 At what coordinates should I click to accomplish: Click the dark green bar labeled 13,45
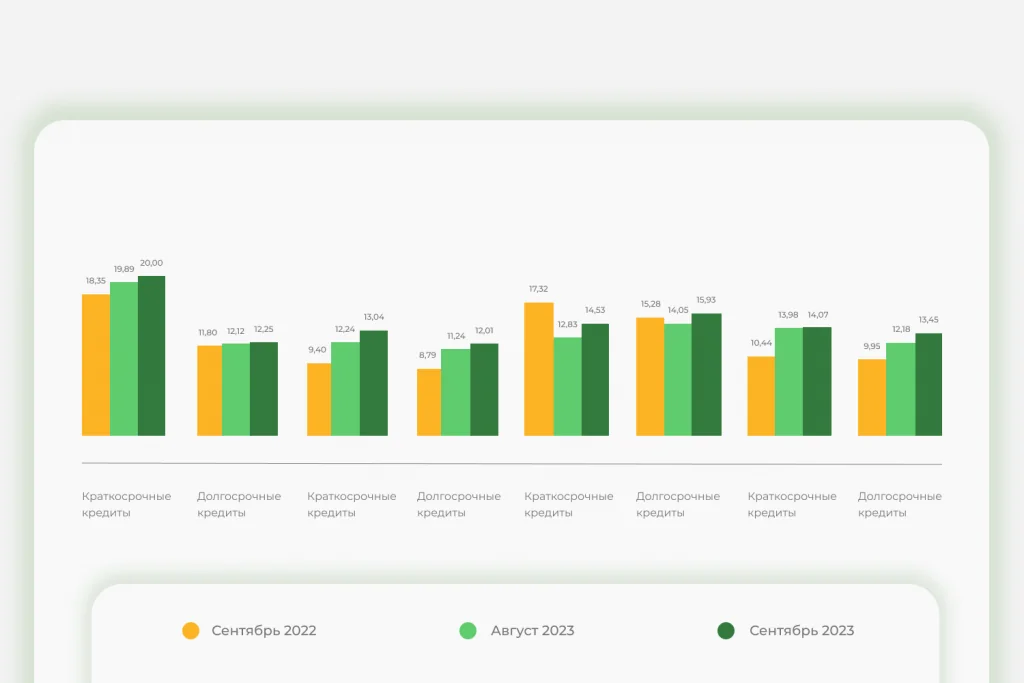point(929,385)
